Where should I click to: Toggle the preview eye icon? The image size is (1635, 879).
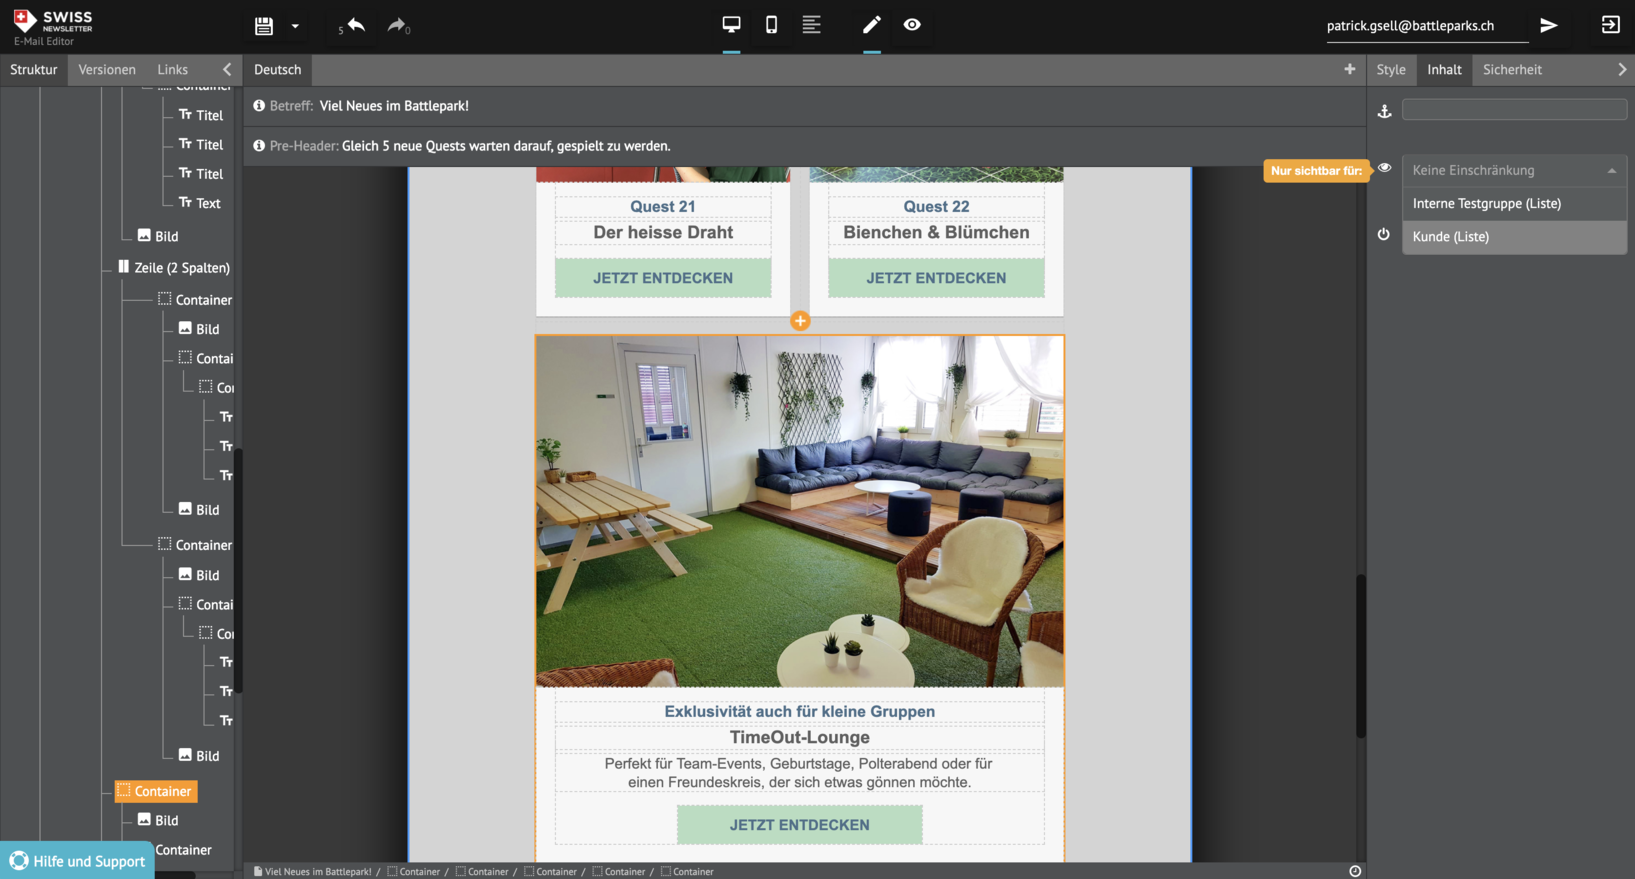(x=912, y=25)
